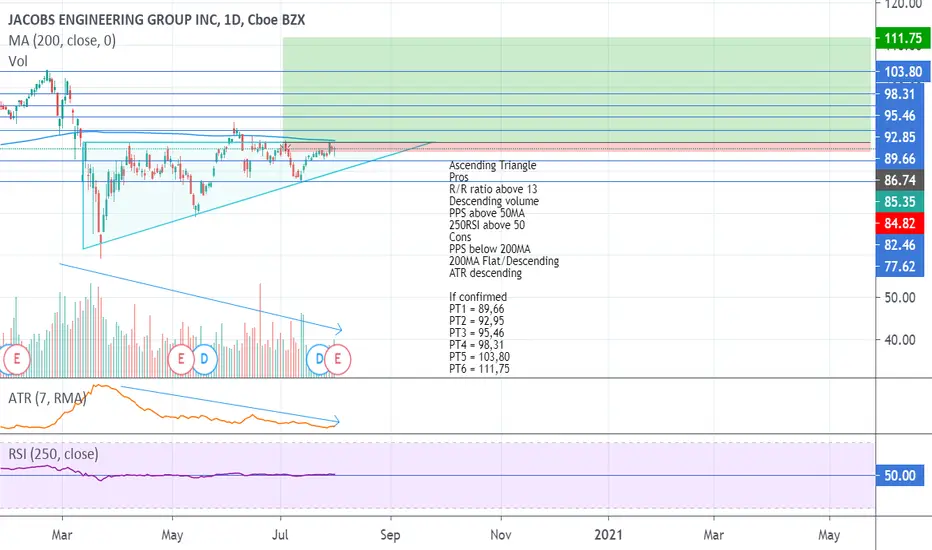Click the 89.66 price level label
Image resolution: width=932 pixels, height=550 pixels.
click(899, 158)
